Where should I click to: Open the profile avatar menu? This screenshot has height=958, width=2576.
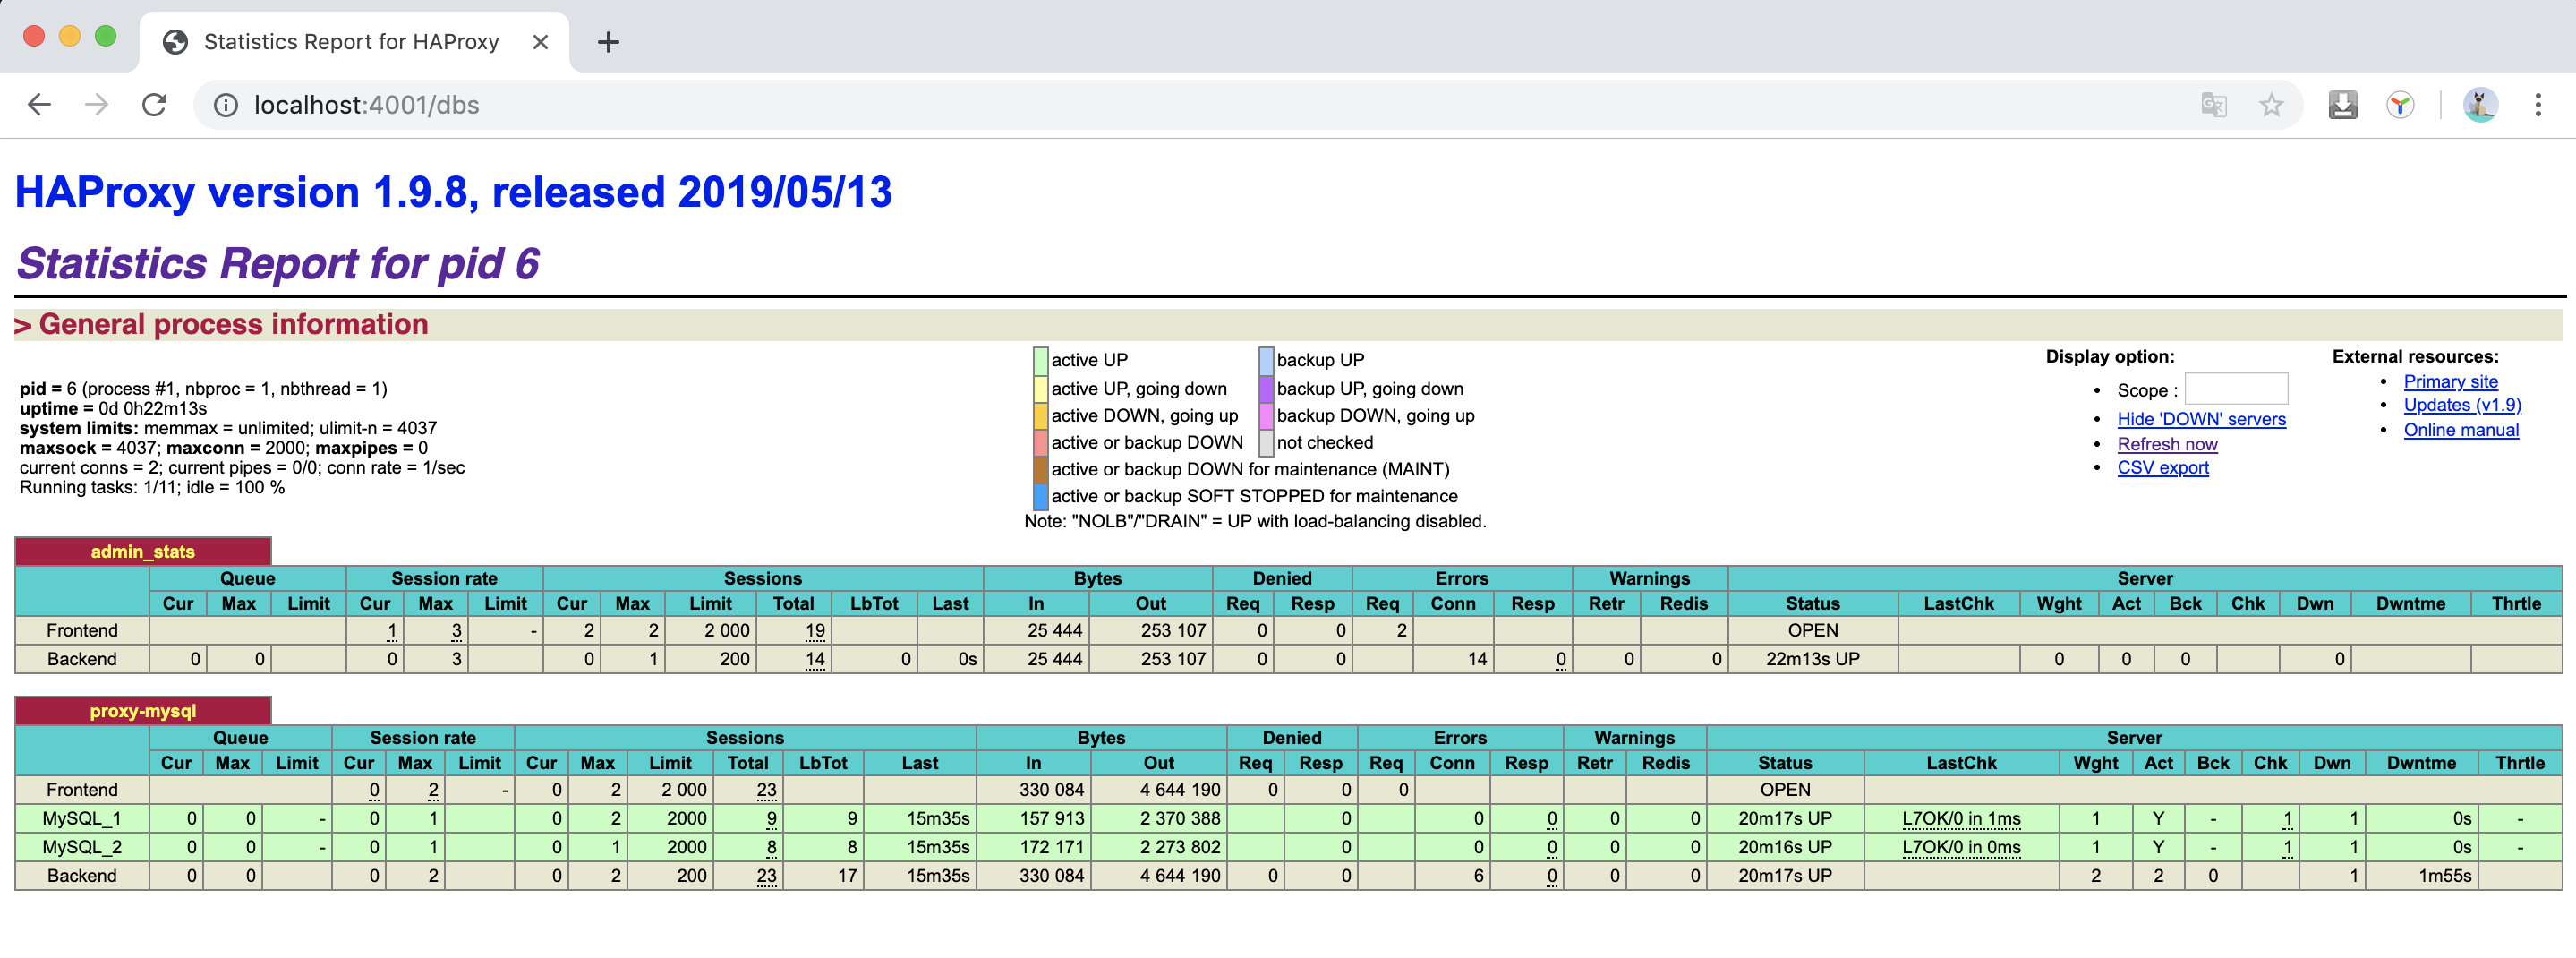point(2480,104)
